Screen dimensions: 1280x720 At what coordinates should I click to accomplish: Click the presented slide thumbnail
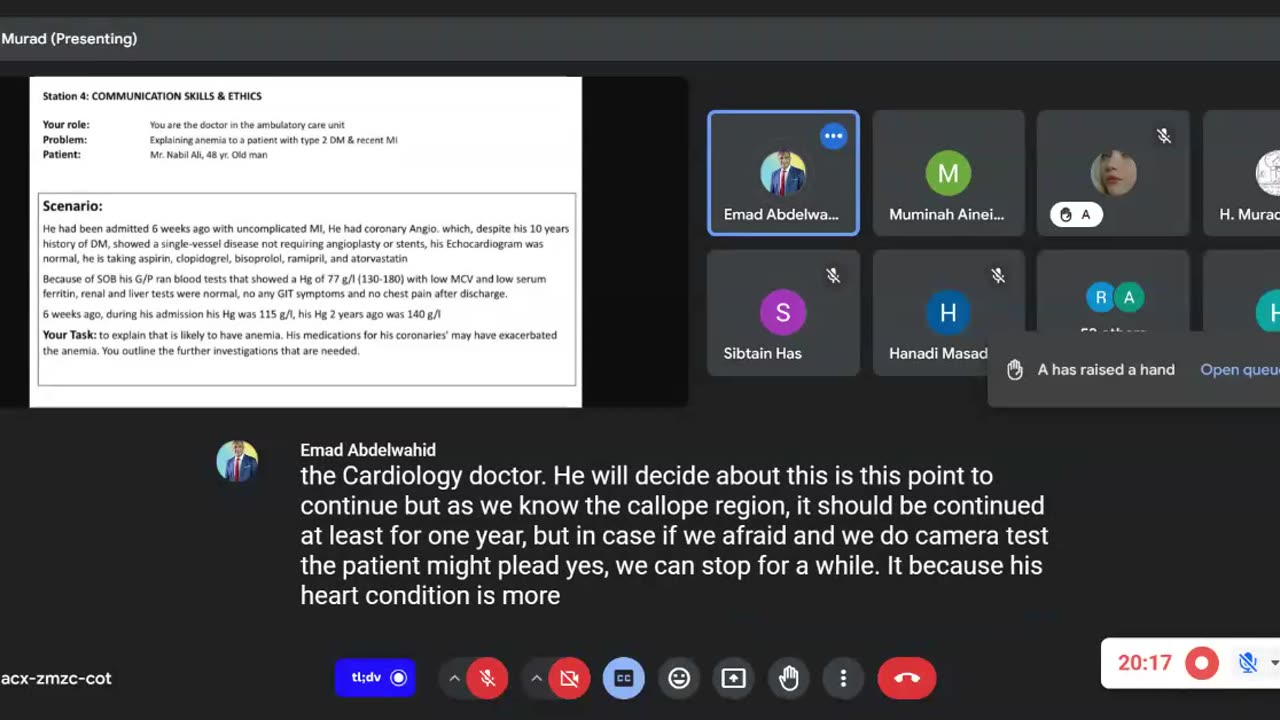click(305, 241)
